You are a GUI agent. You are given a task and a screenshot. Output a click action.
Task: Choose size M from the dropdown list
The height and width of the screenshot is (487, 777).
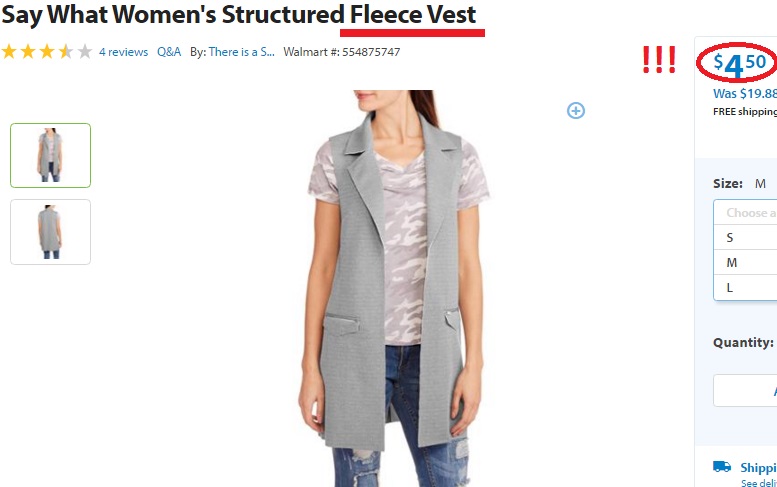[x=745, y=263]
